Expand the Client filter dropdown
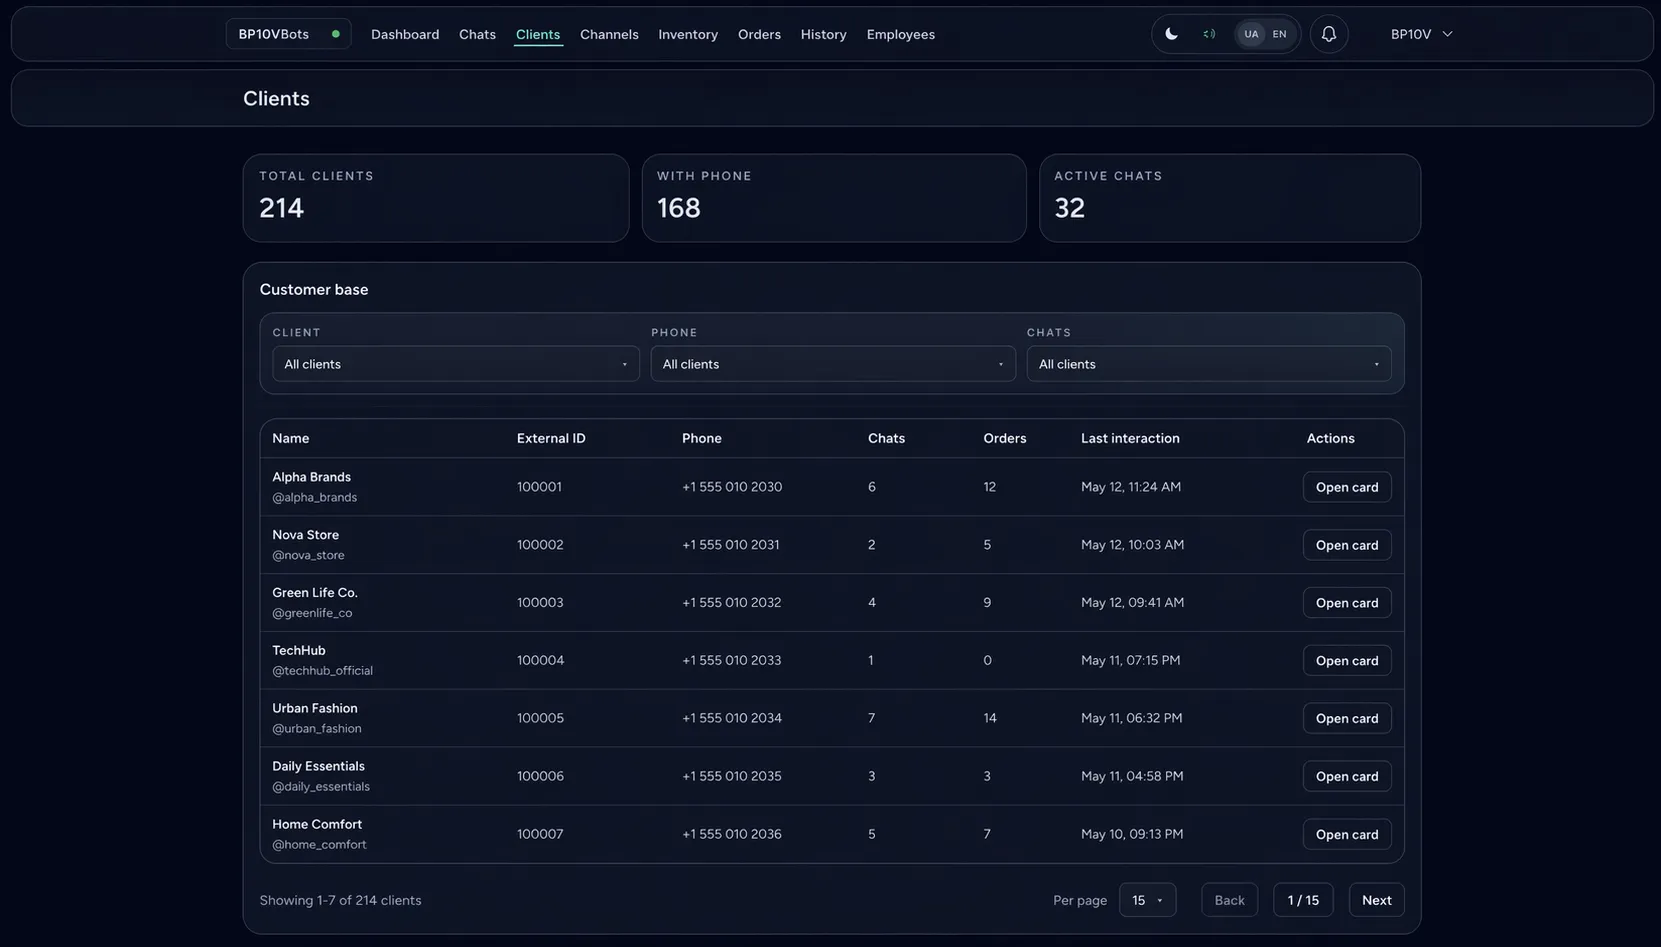 pos(456,364)
